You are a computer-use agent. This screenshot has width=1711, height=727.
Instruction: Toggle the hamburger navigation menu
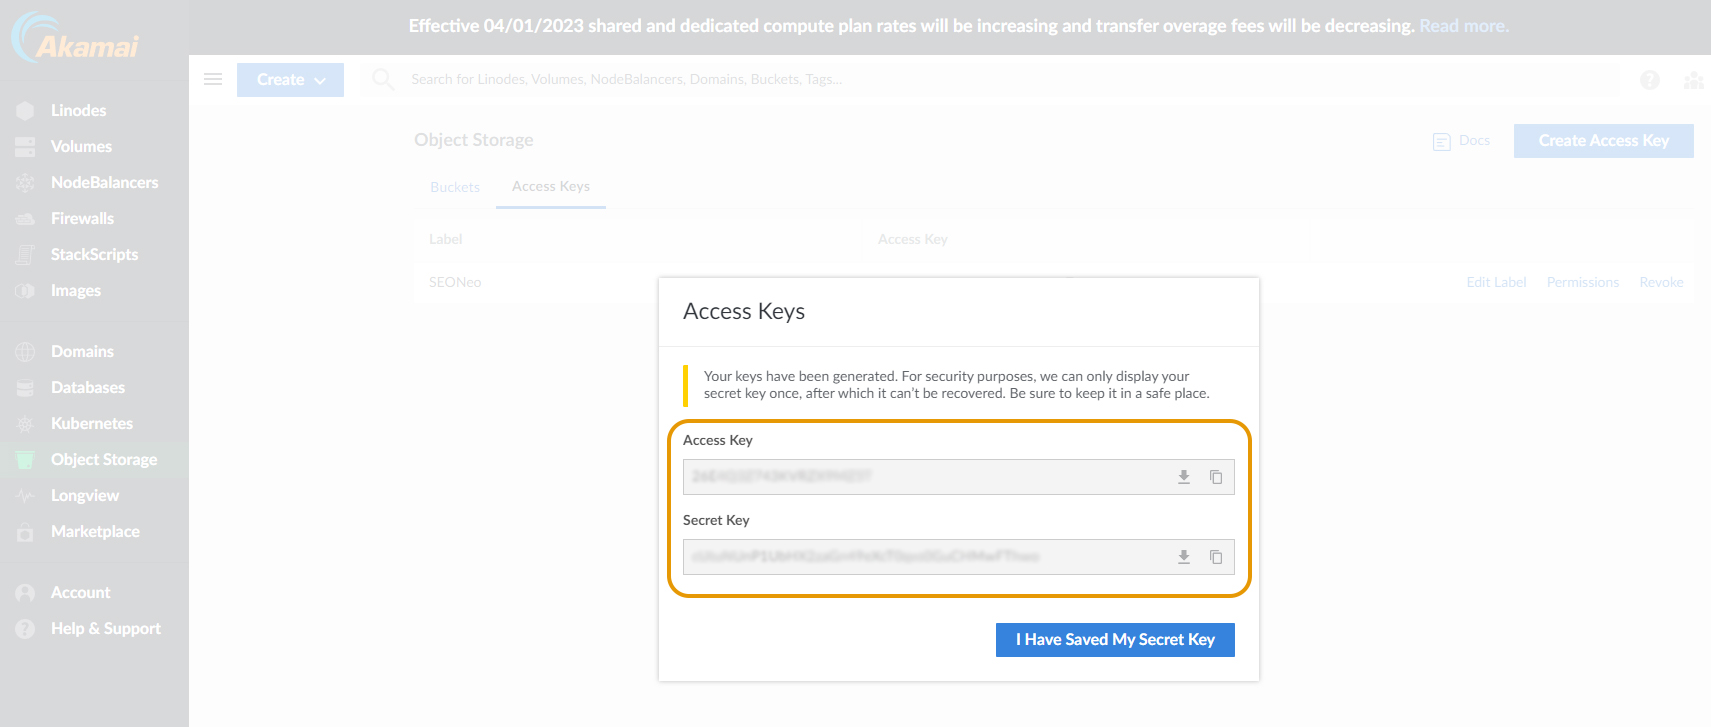point(213,79)
